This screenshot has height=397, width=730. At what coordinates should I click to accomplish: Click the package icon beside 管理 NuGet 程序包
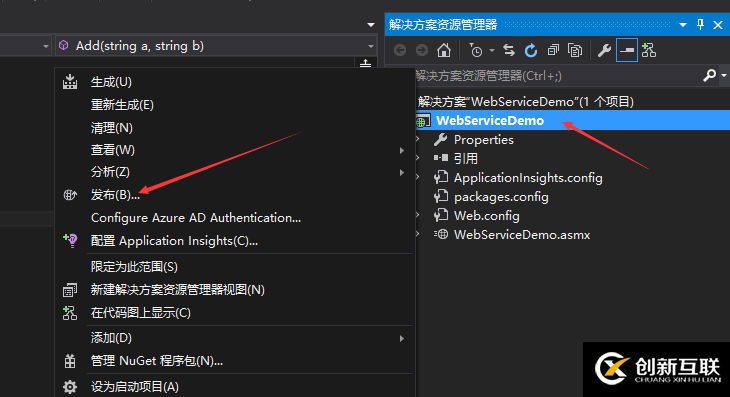pyautogui.click(x=70, y=361)
